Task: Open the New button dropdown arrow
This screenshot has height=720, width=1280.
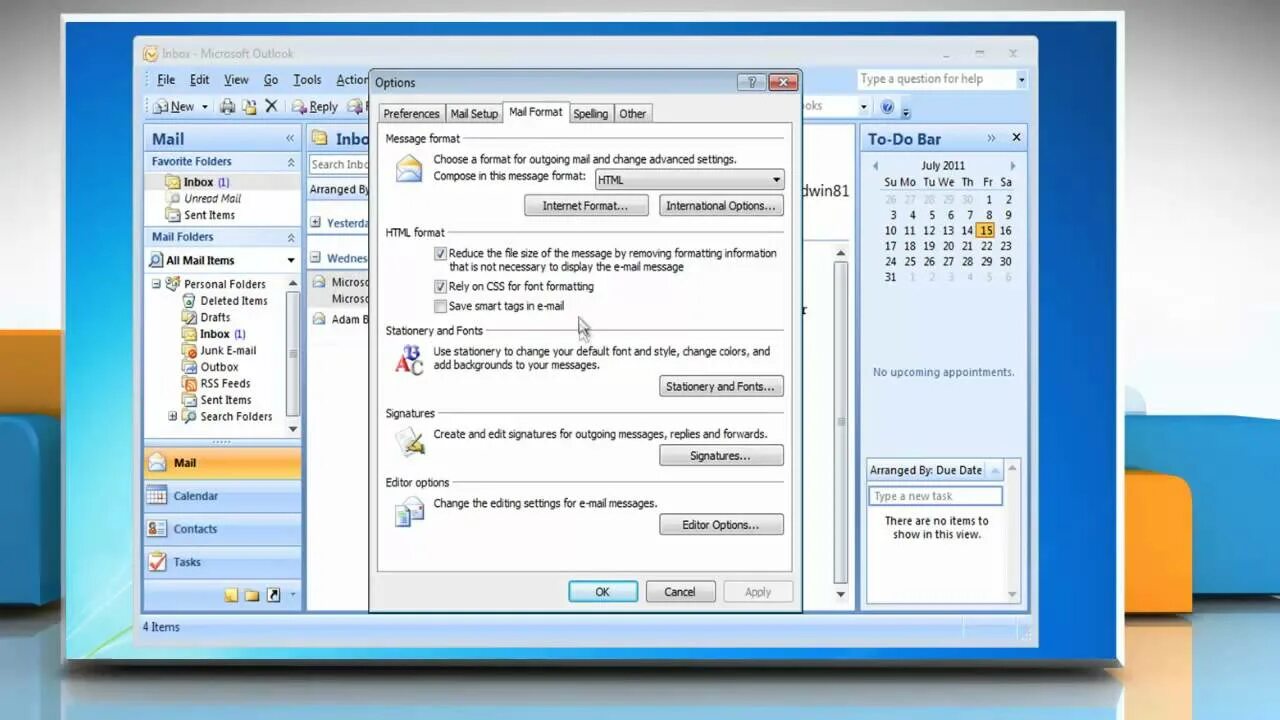Action: [205, 107]
